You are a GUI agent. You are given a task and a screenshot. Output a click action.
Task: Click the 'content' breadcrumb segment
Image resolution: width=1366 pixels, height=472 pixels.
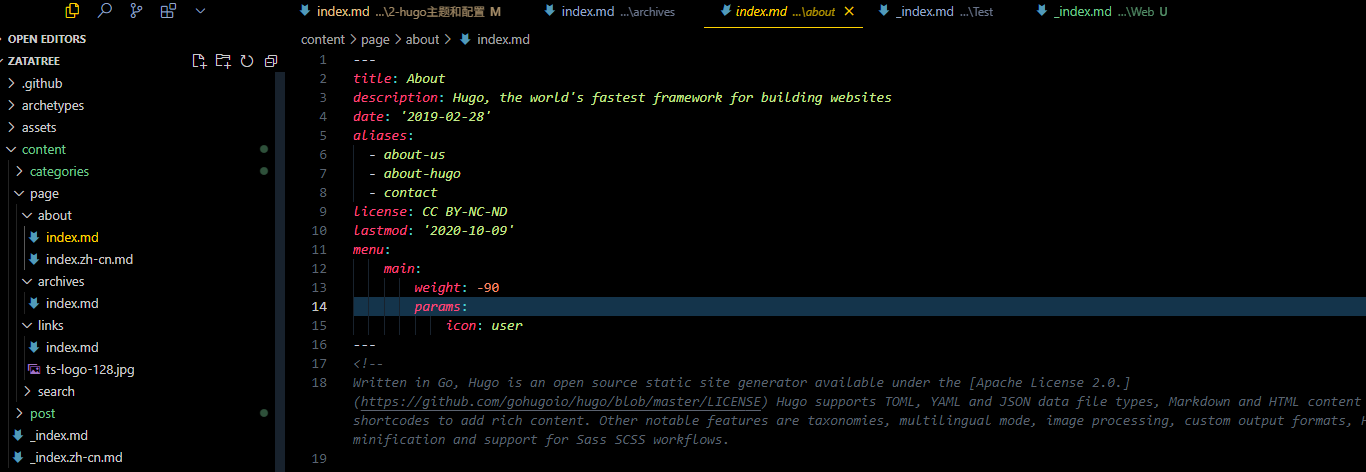click(323, 39)
